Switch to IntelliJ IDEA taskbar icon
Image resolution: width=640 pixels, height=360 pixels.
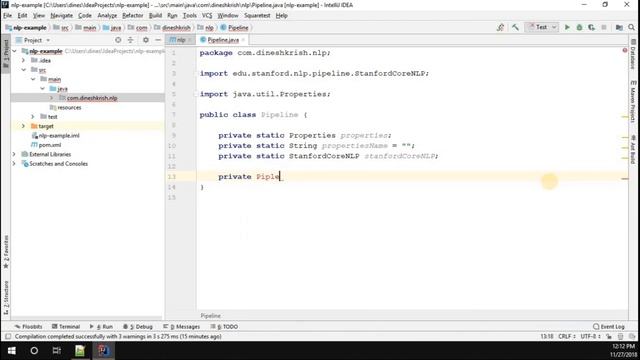103,351
